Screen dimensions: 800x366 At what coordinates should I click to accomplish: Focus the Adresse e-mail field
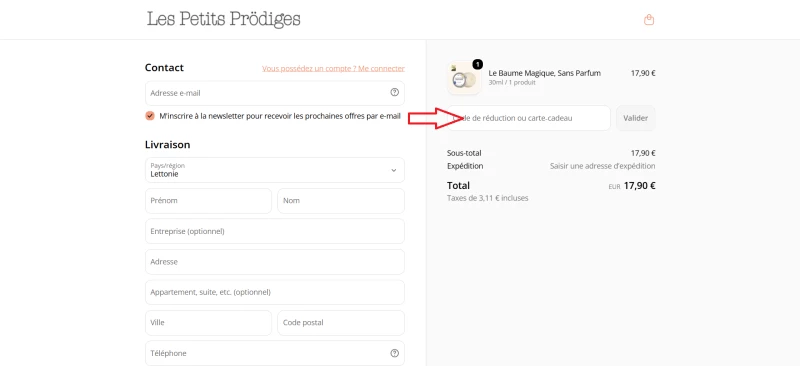274,93
